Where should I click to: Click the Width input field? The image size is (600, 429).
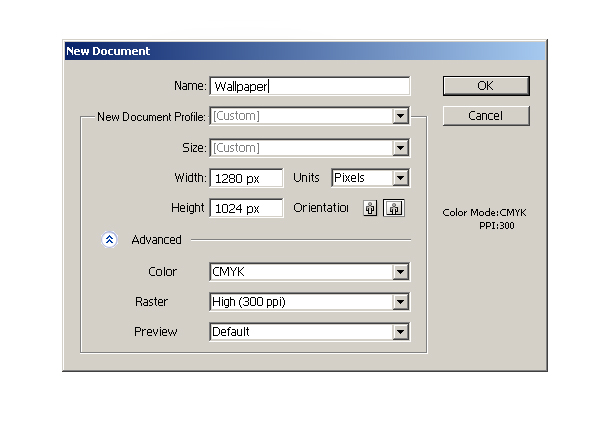coord(246,178)
